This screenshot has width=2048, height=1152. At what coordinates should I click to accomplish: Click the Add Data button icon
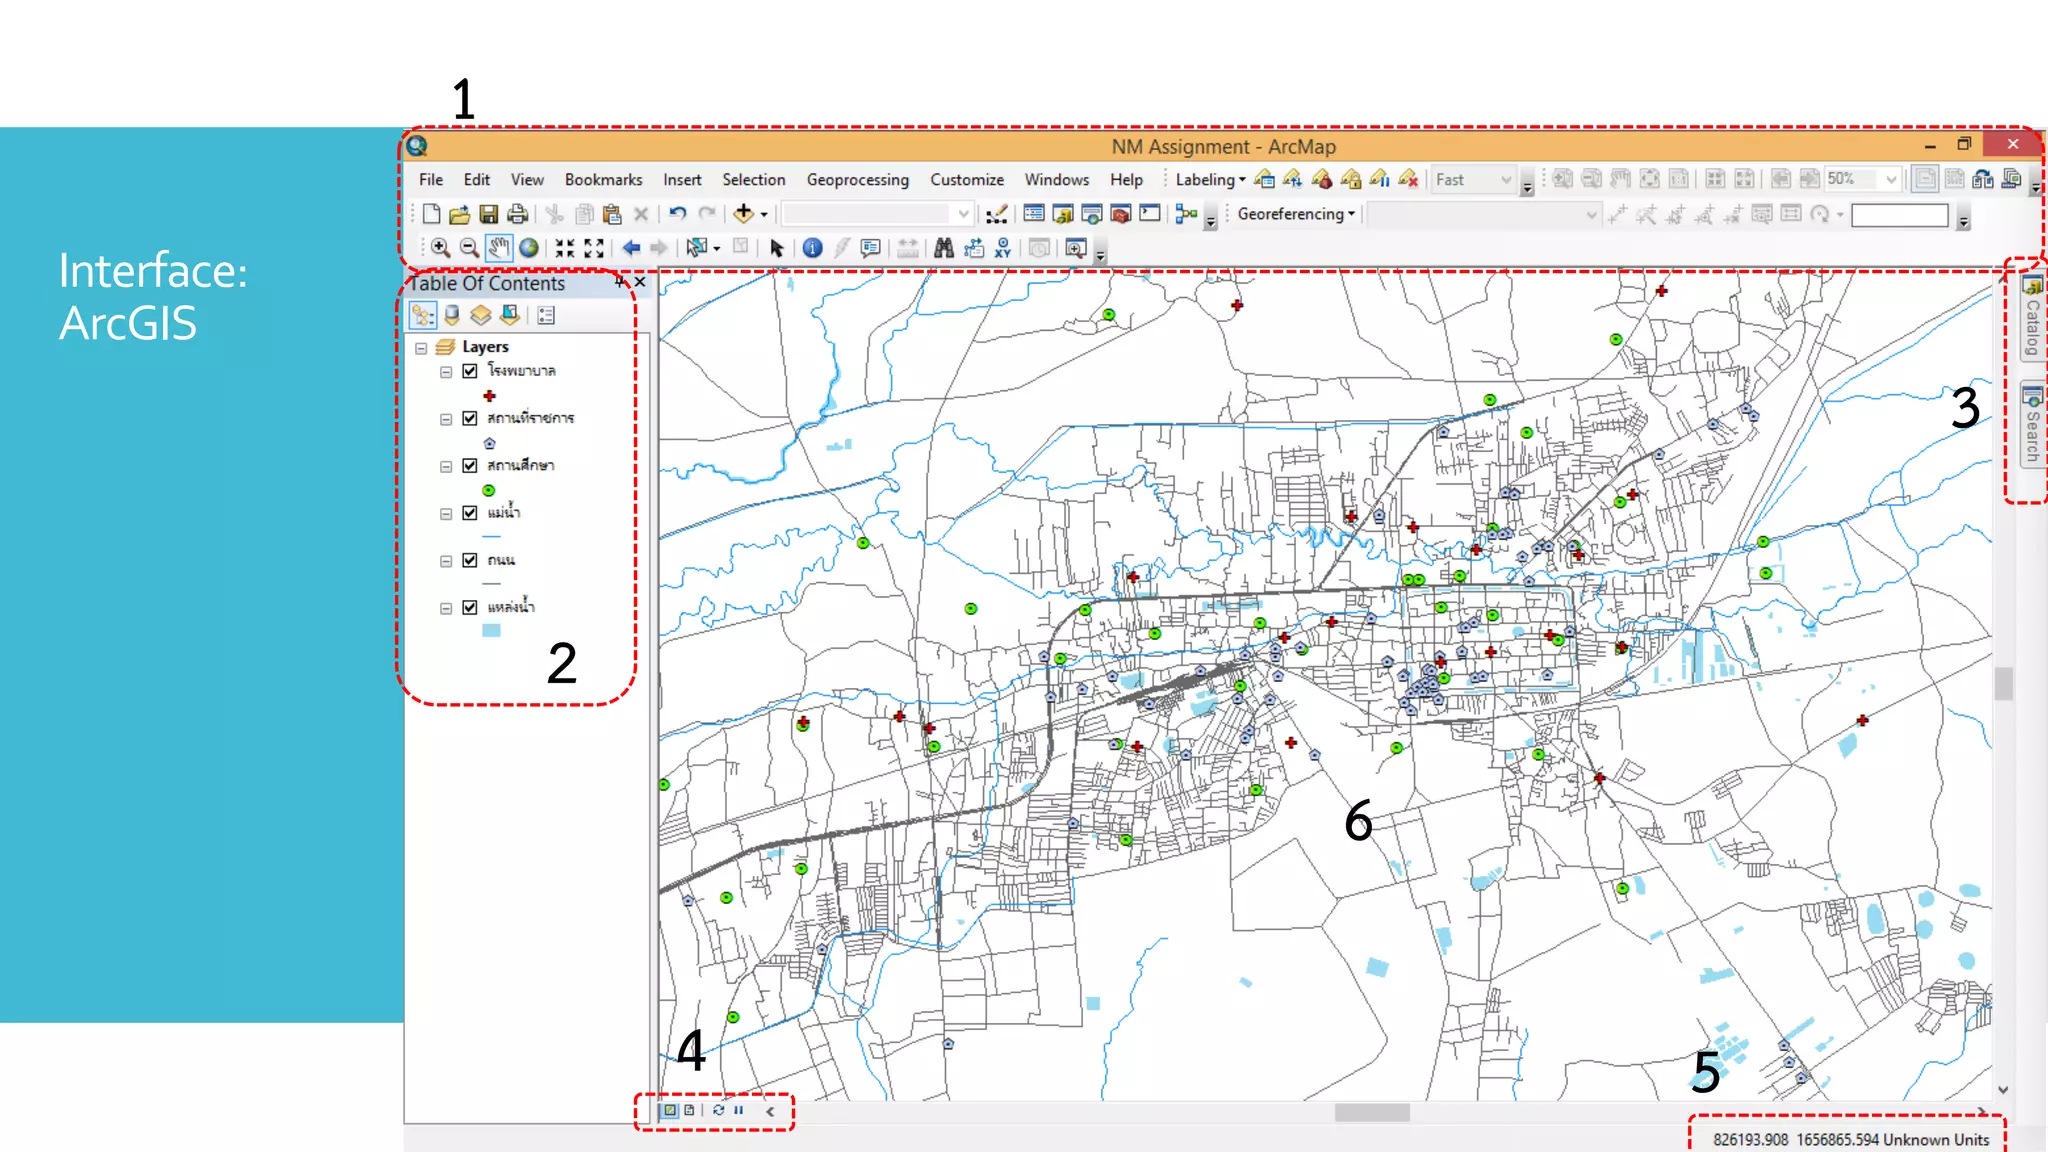[x=743, y=213]
